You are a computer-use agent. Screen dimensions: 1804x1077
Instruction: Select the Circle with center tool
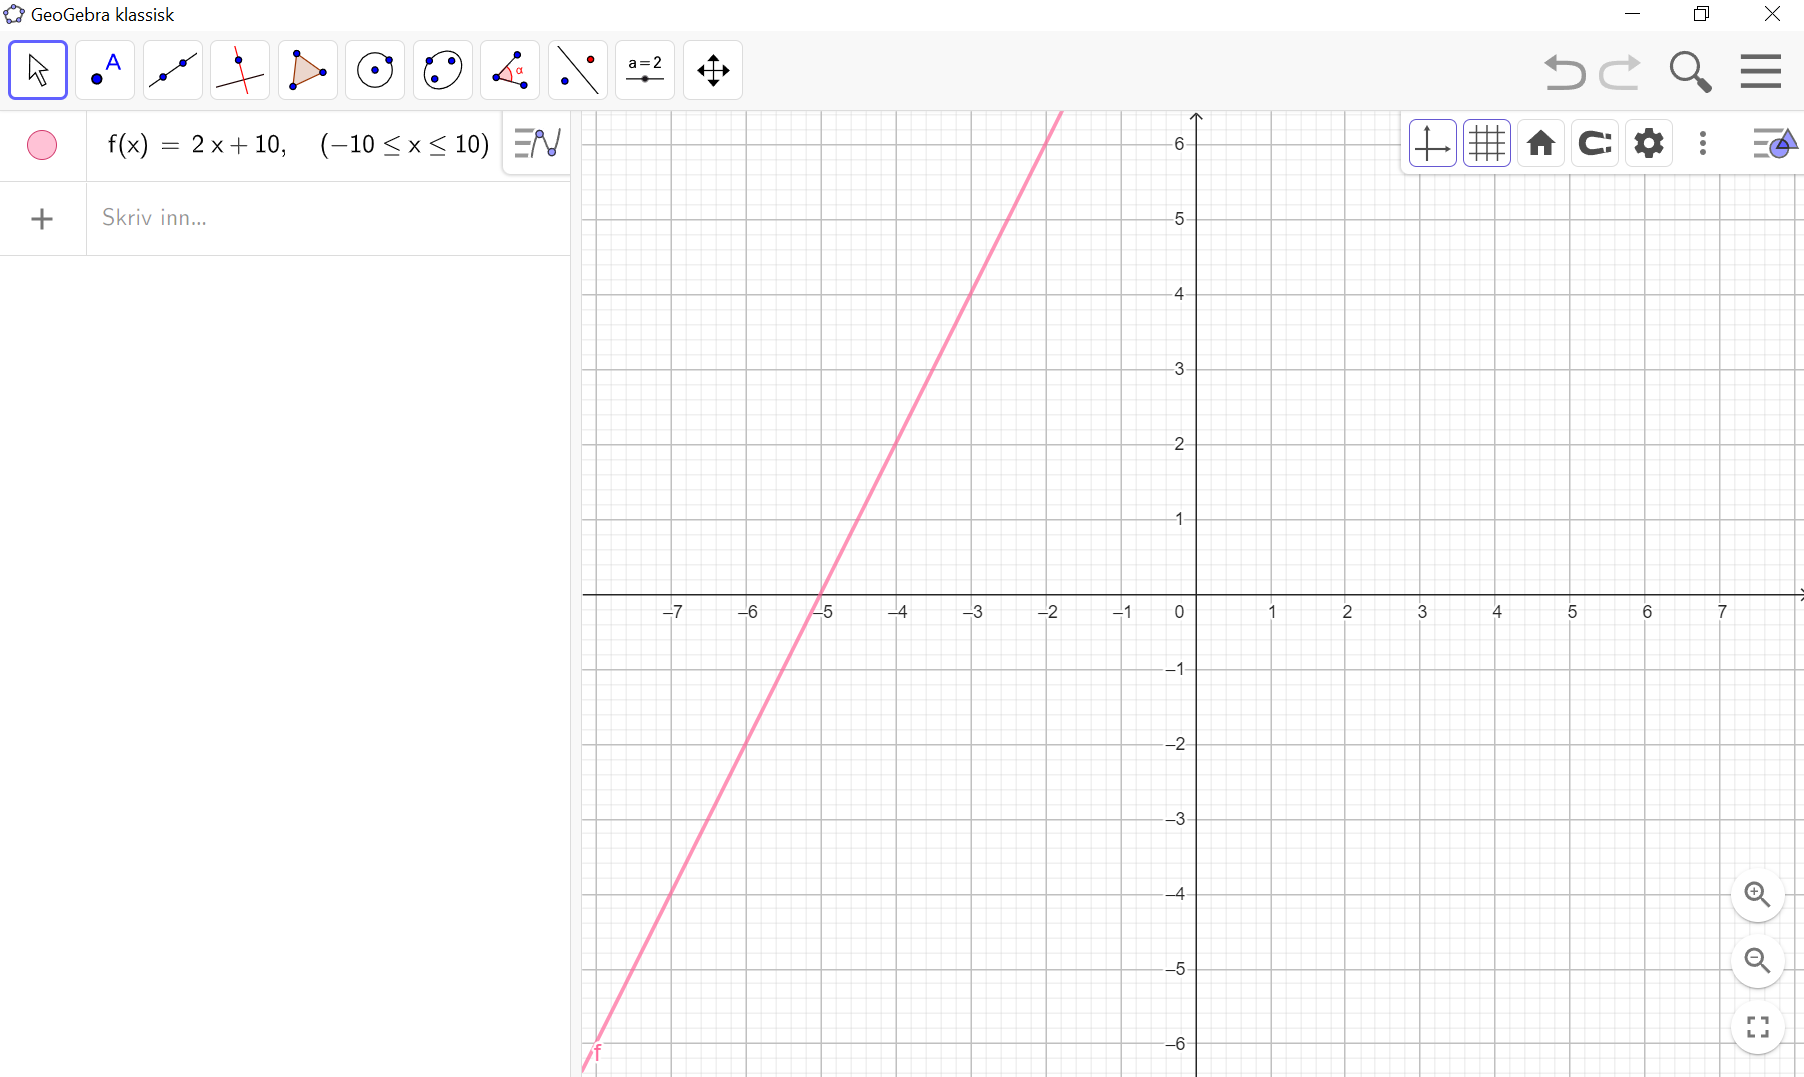[375, 70]
